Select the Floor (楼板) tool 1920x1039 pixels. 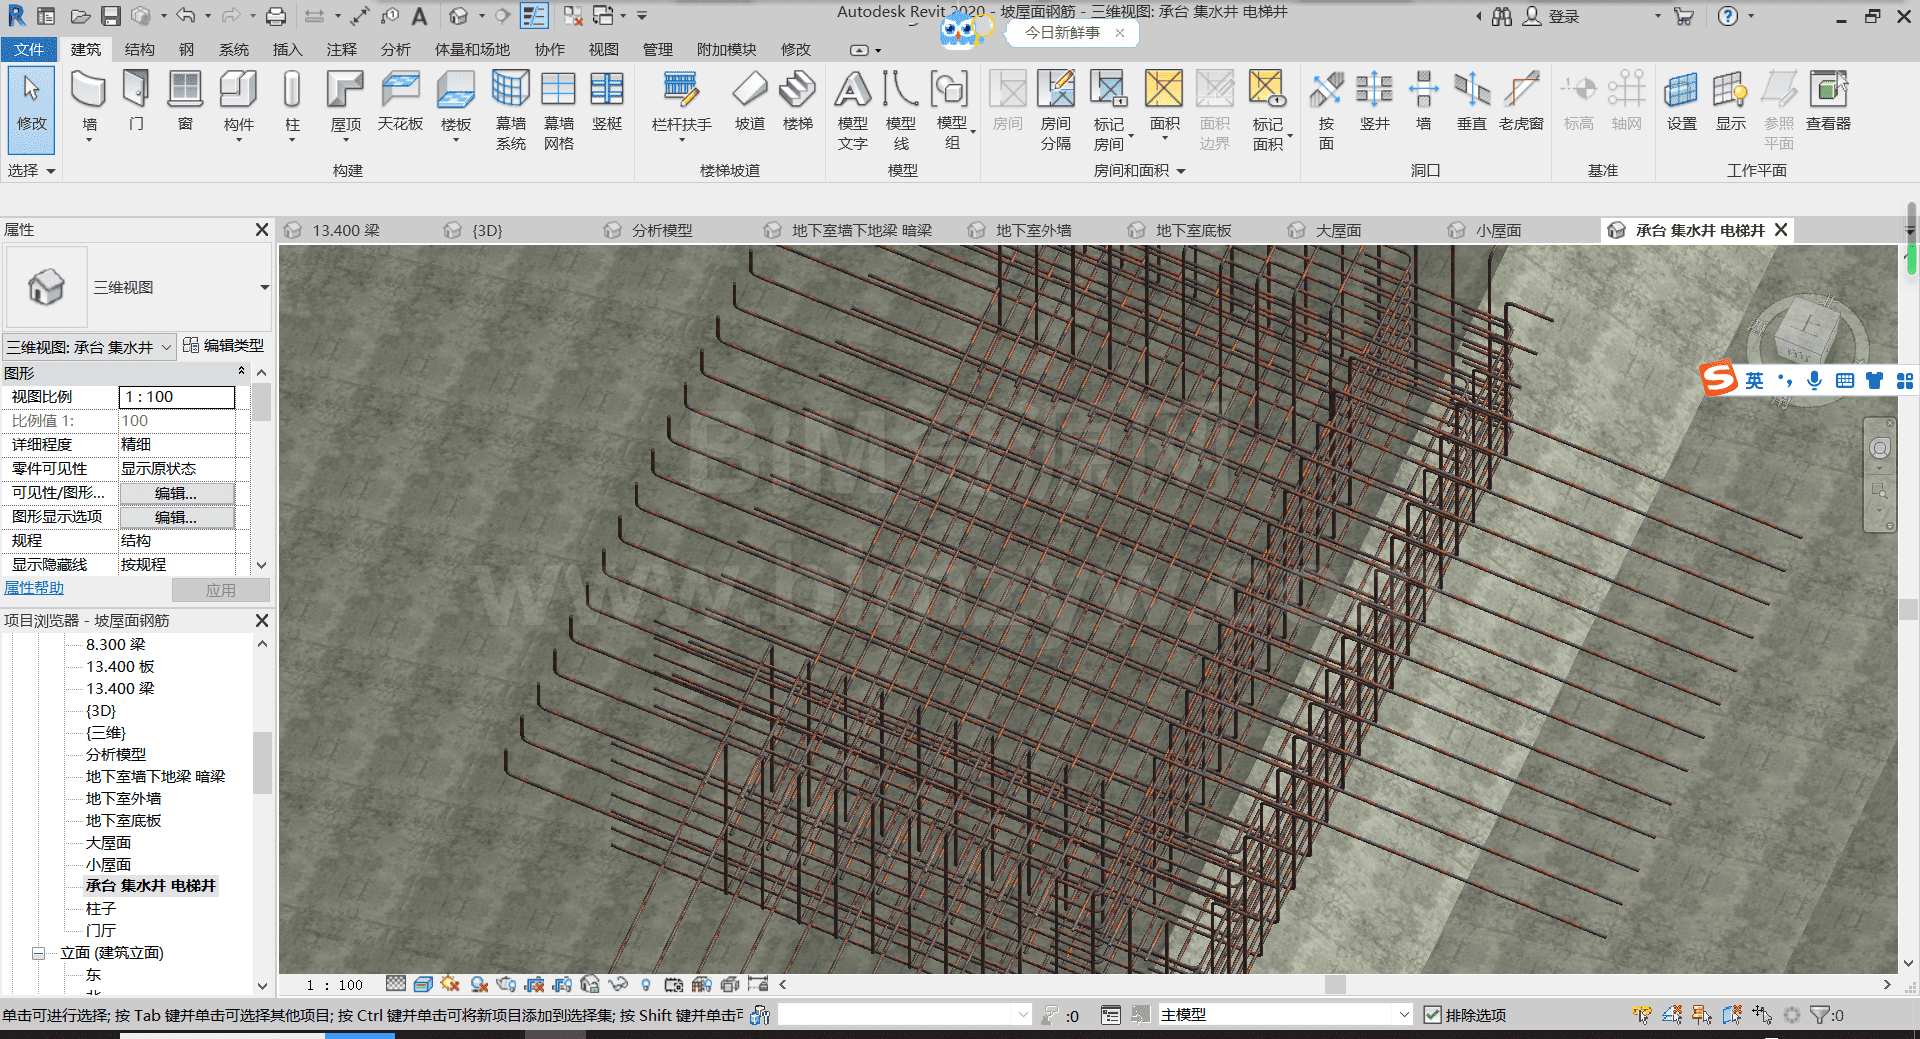[456, 103]
